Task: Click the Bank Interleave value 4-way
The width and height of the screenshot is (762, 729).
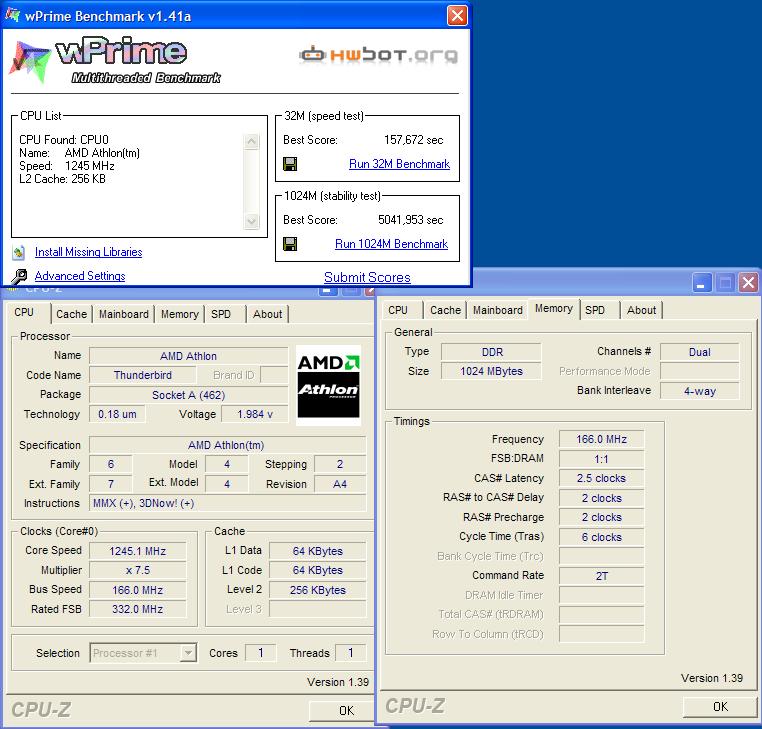Action: 699,391
